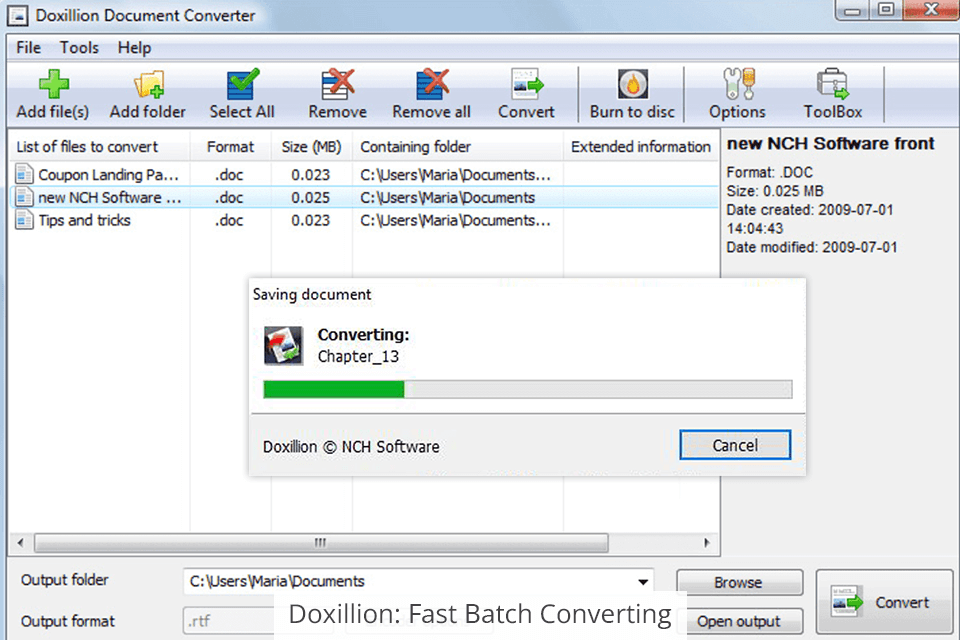Select the Coupon Landing Pa... file row

364,175
